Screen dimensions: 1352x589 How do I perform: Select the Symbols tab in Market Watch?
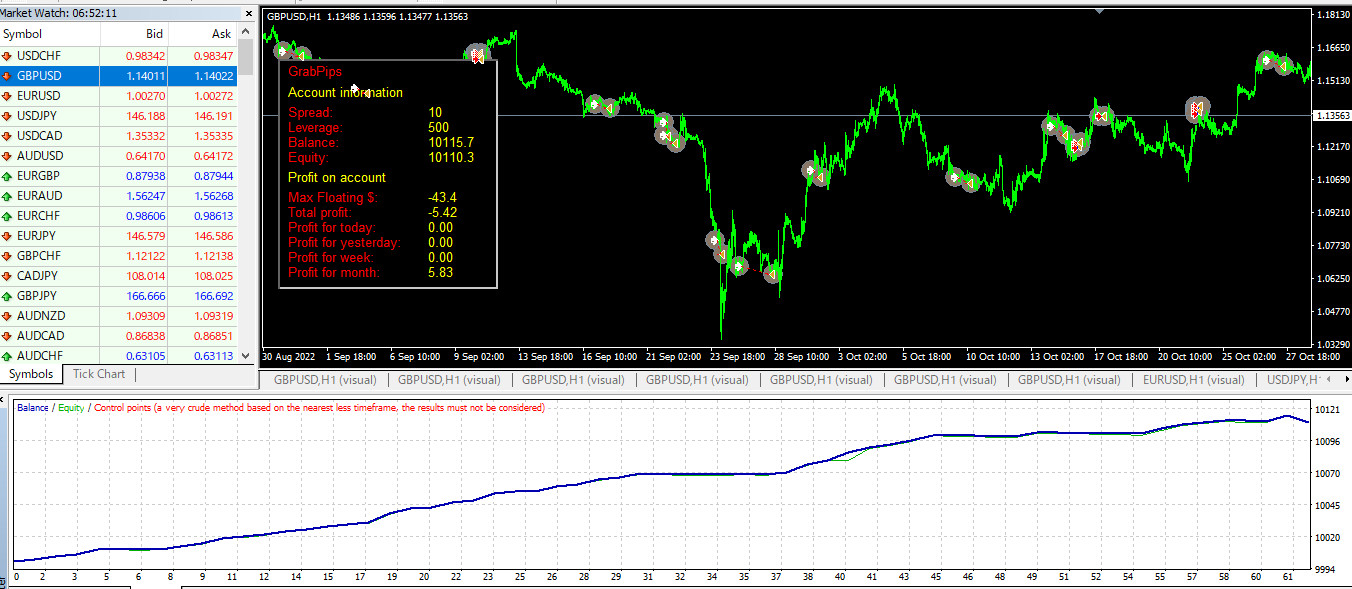(x=30, y=374)
